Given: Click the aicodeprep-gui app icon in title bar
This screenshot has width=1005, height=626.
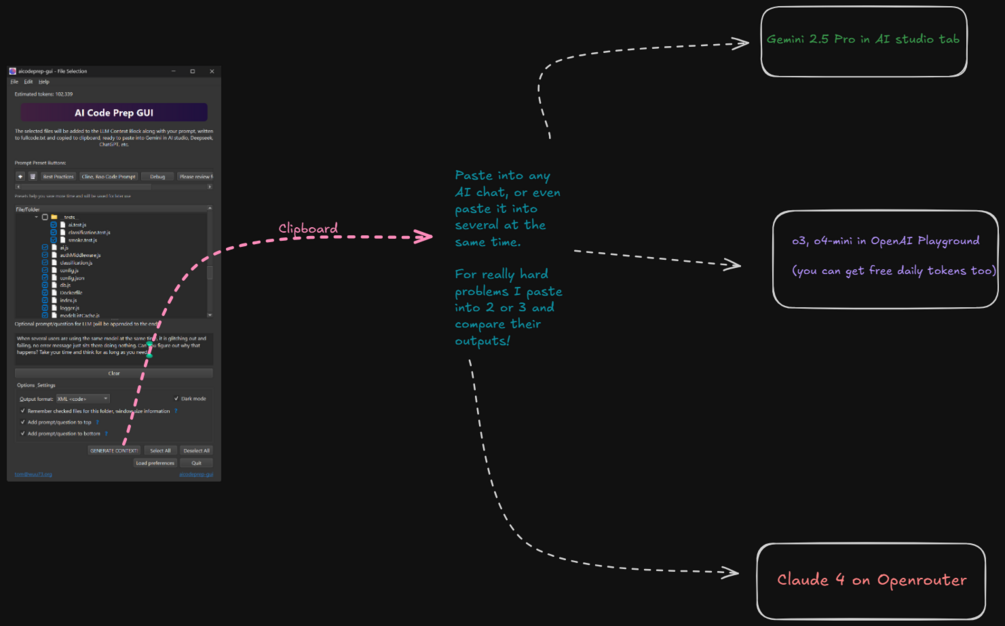Looking at the screenshot, I should (x=12, y=71).
